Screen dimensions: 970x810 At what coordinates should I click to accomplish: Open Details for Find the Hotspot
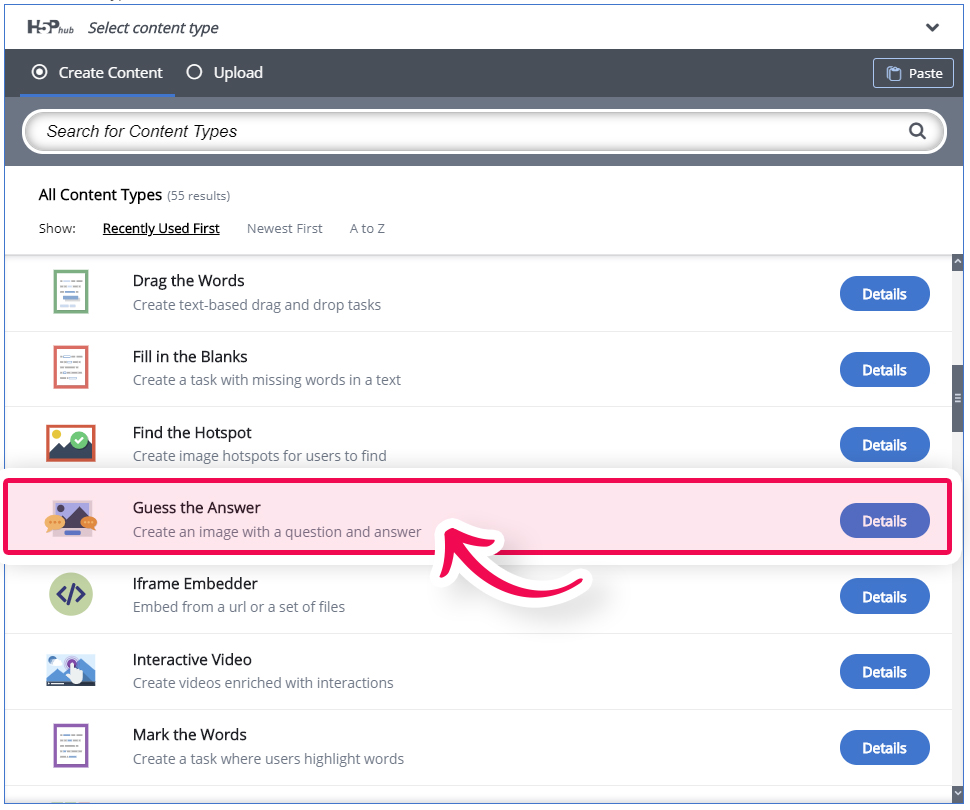click(x=884, y=445)
